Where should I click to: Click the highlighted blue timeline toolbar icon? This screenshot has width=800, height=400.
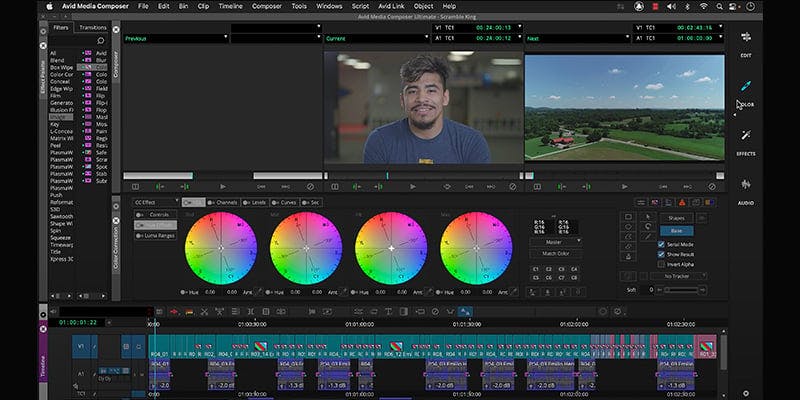pyautogui.click(x=465, y=311)
